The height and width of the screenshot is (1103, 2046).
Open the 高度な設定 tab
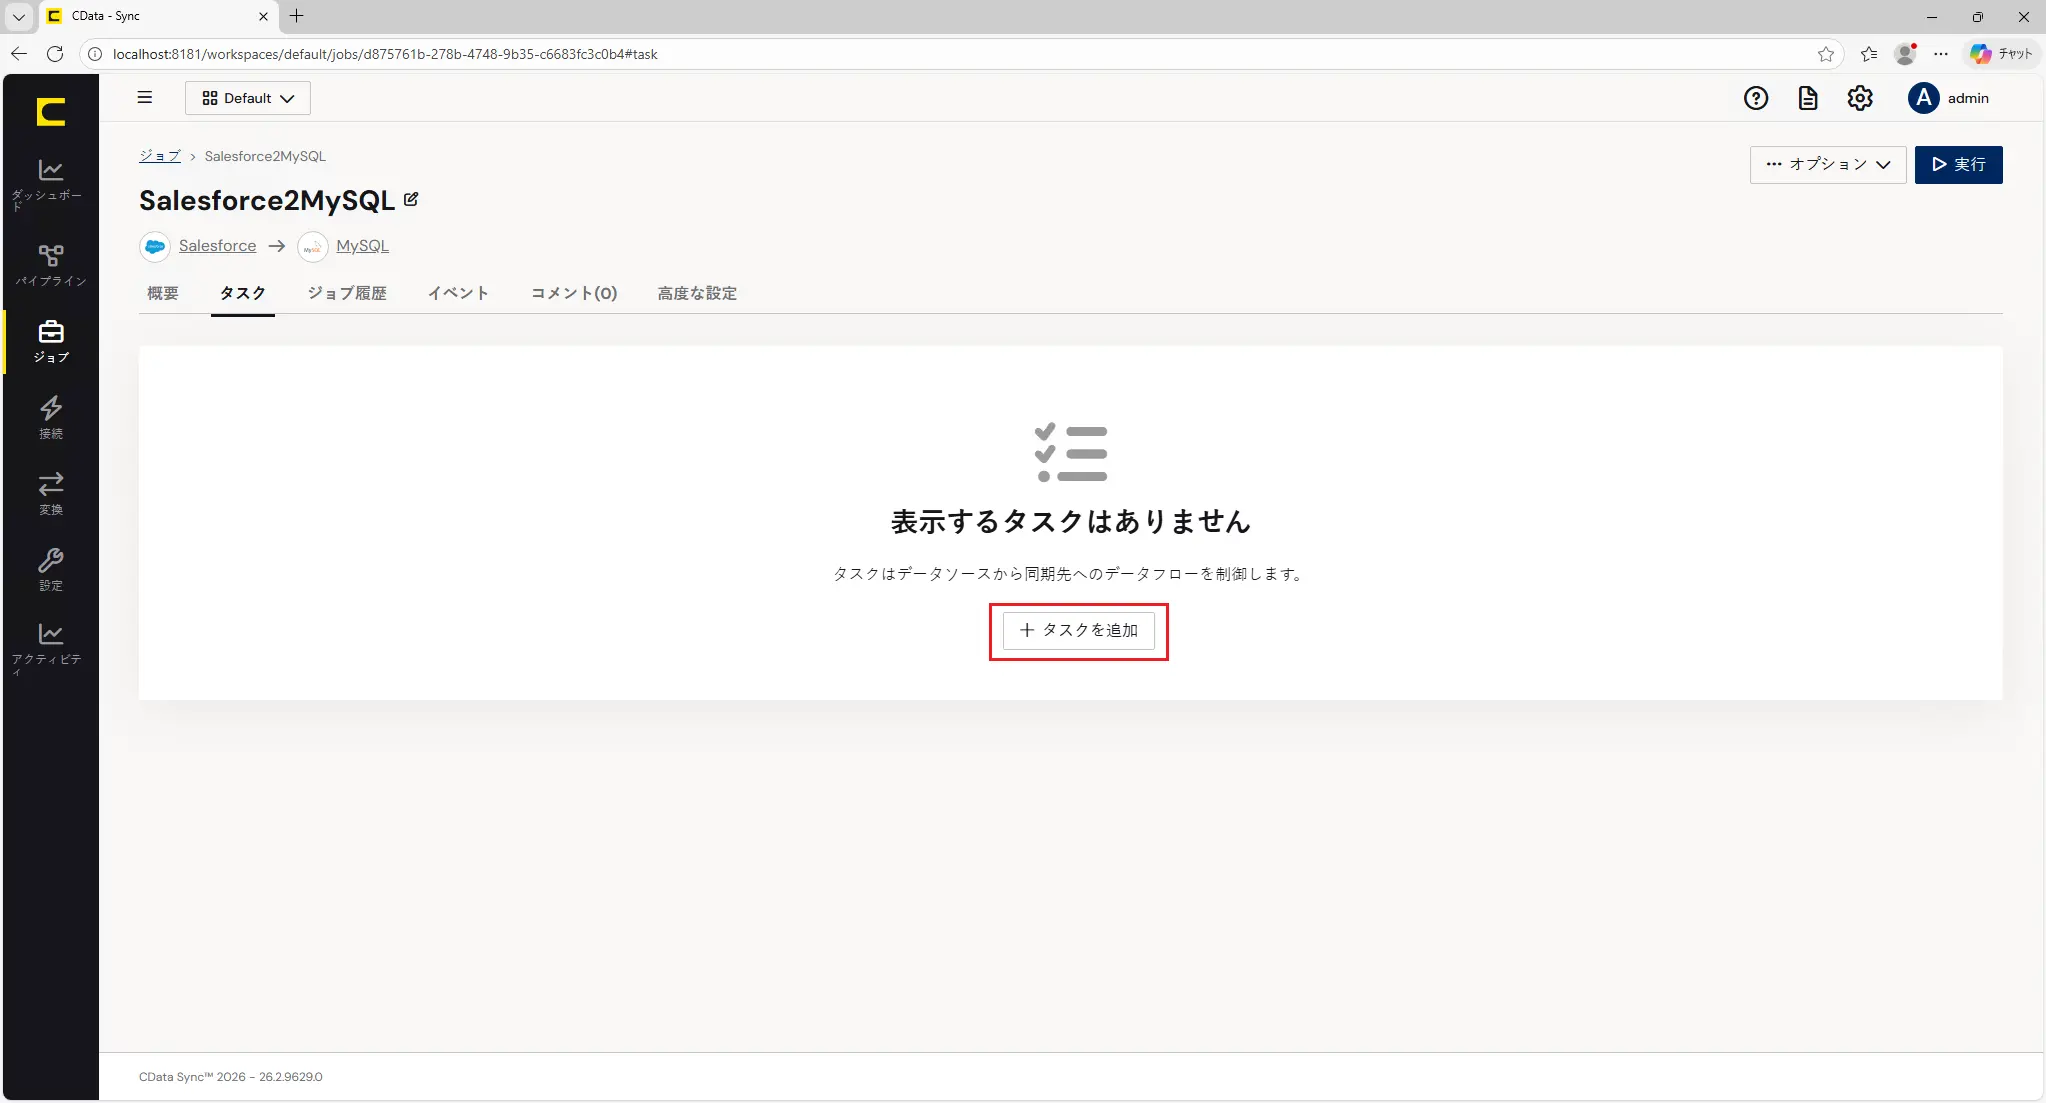tap(698, 293)
